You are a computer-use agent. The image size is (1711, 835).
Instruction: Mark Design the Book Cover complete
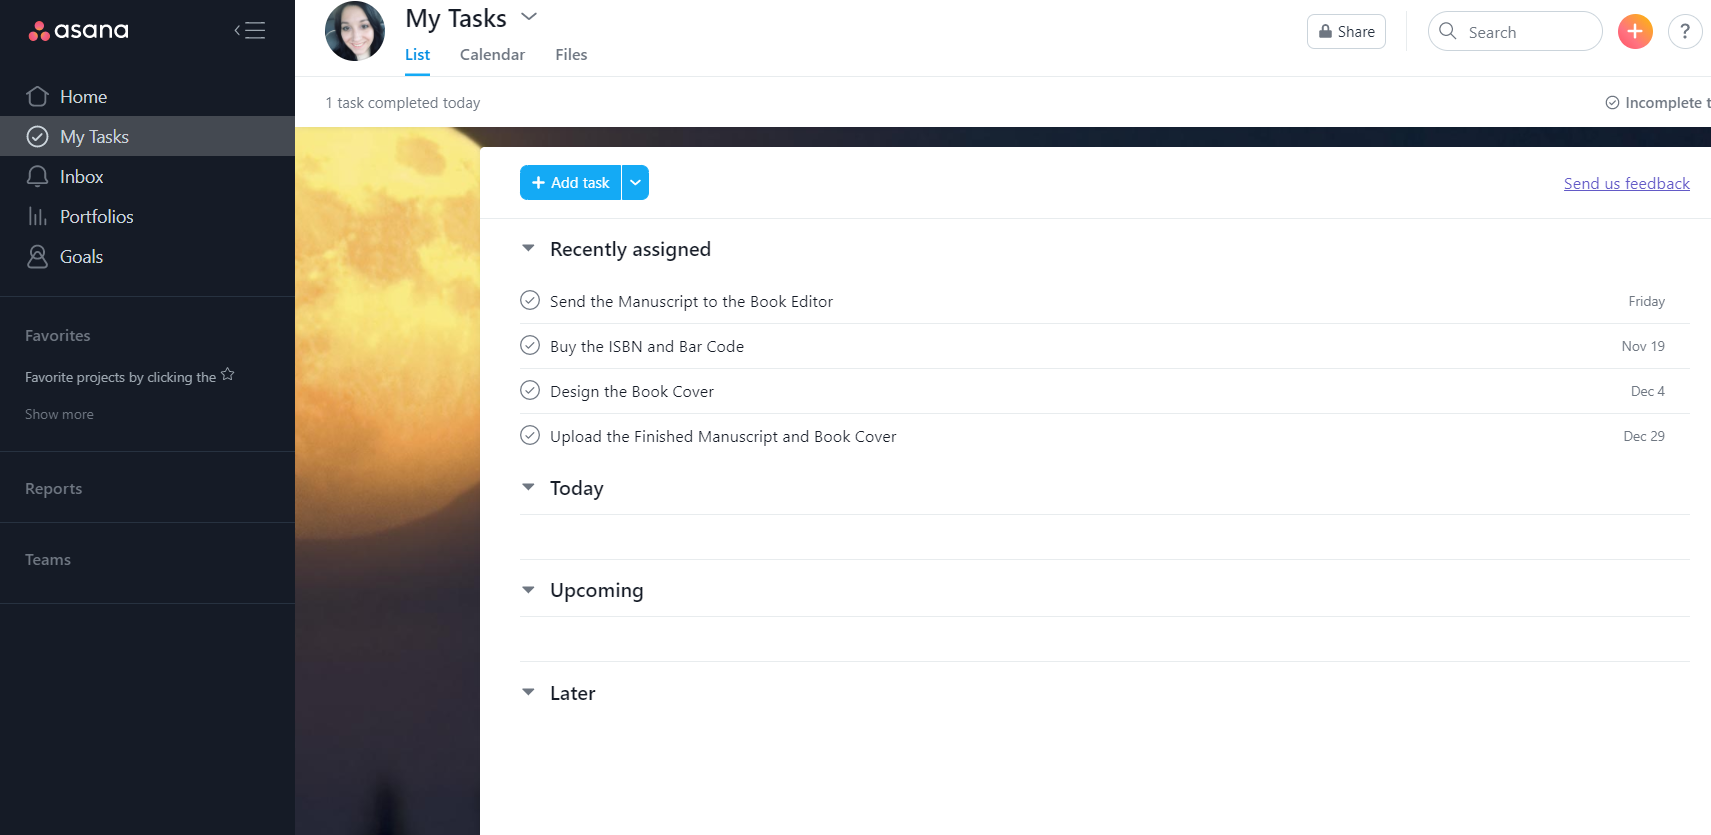click(x=530, y=390)
